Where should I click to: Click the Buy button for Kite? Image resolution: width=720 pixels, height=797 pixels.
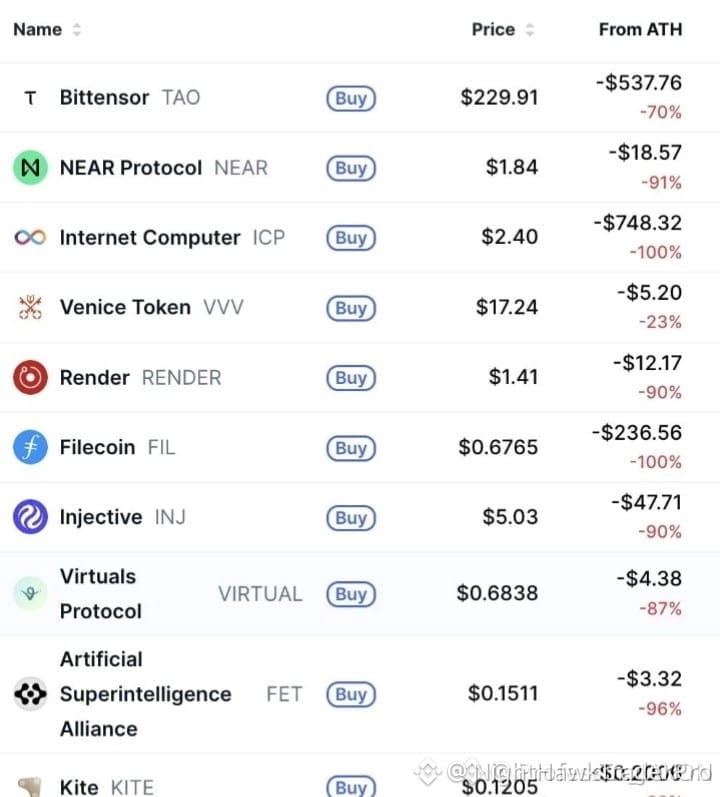click(351, 787)
